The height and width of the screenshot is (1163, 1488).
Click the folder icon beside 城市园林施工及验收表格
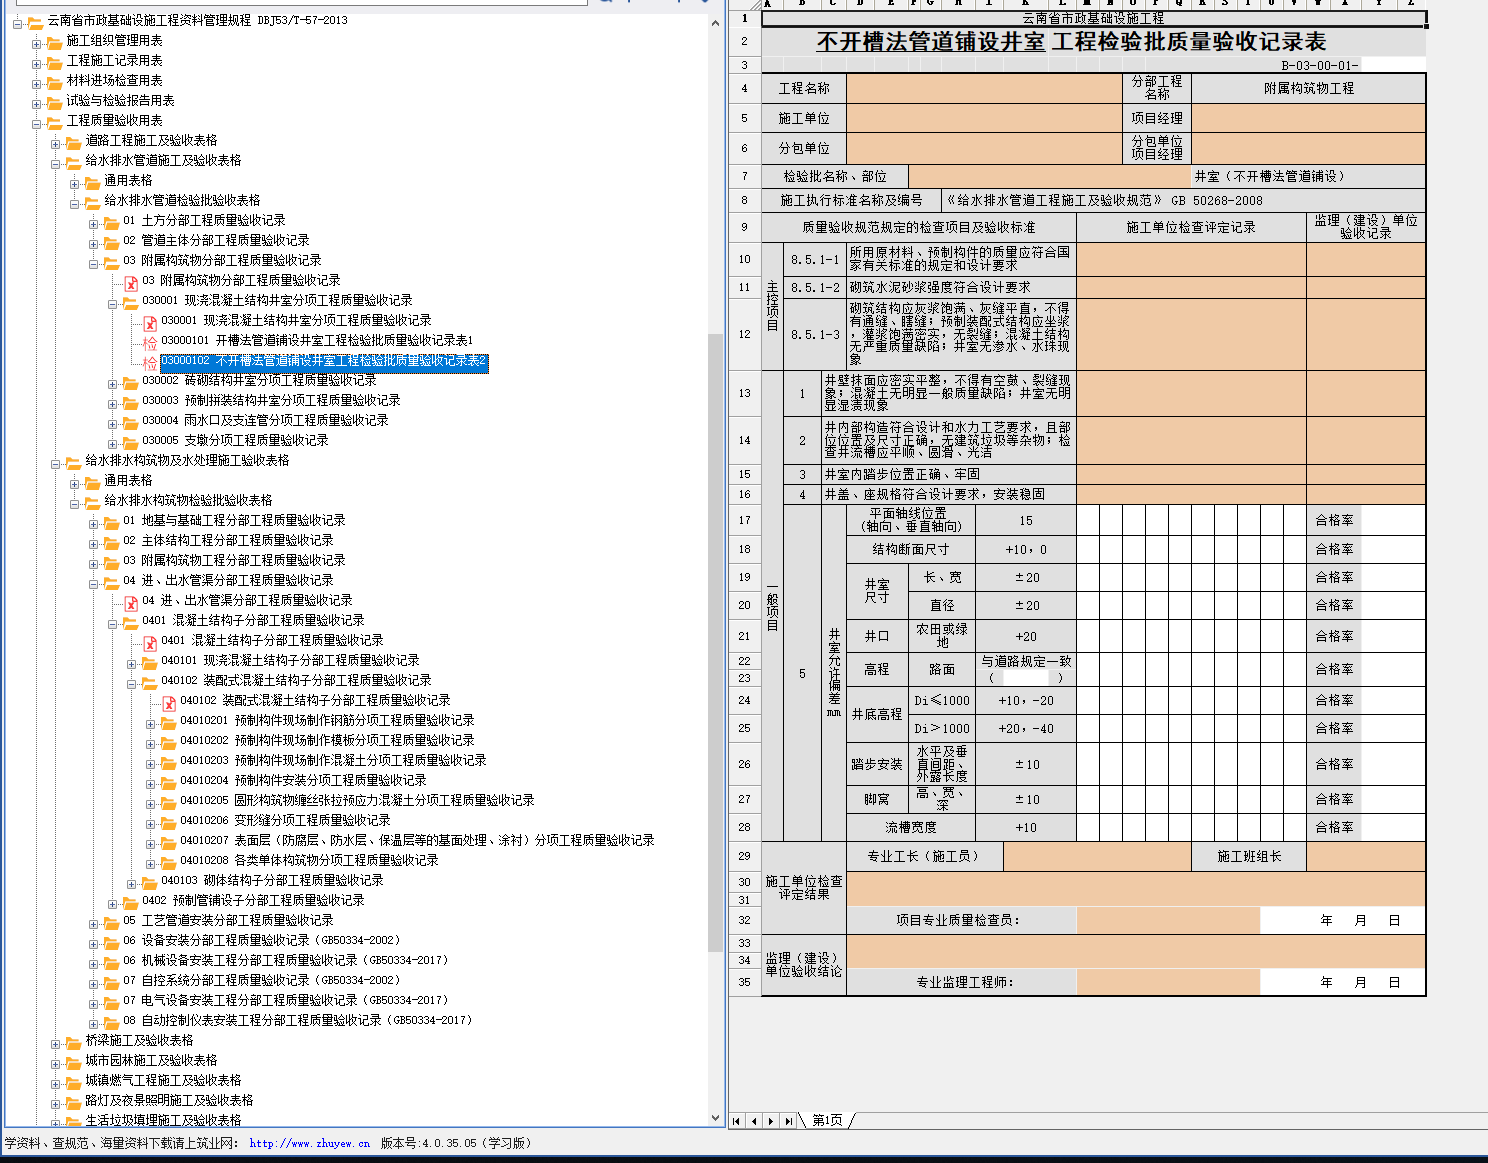tap(73, 1062)
